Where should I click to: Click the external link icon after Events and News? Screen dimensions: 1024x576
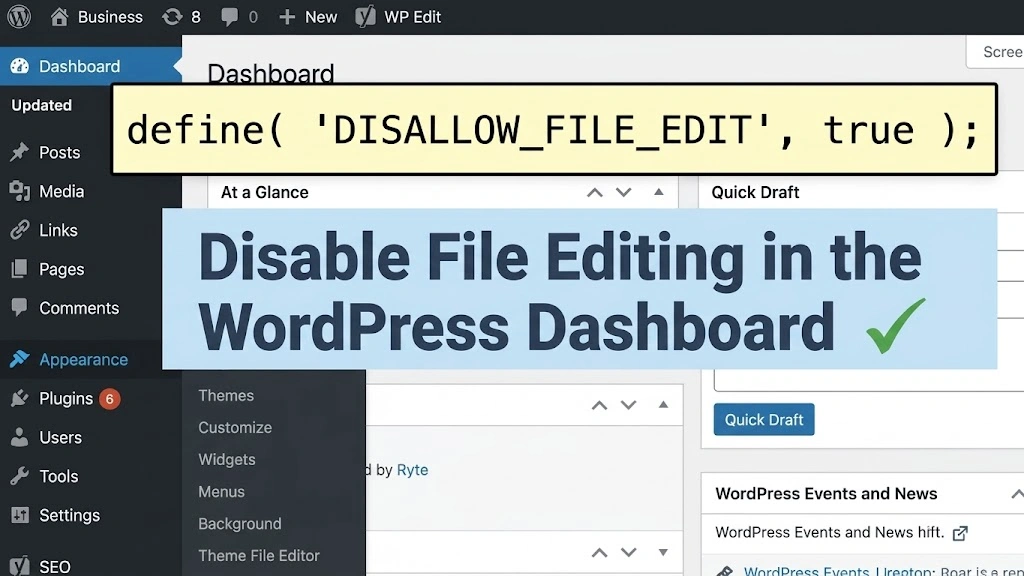pyautogui.click(x=960, y=534)
